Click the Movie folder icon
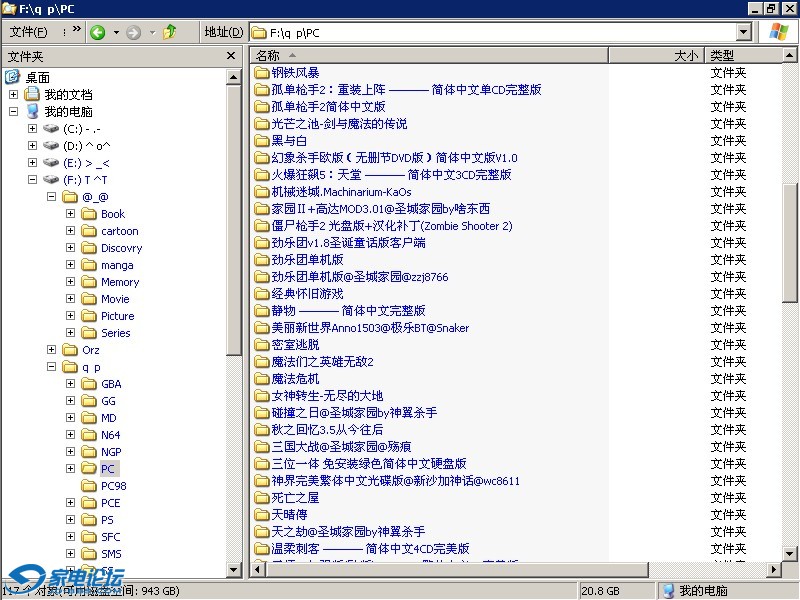This screenshot has height=600, width=800. (89, 298)
